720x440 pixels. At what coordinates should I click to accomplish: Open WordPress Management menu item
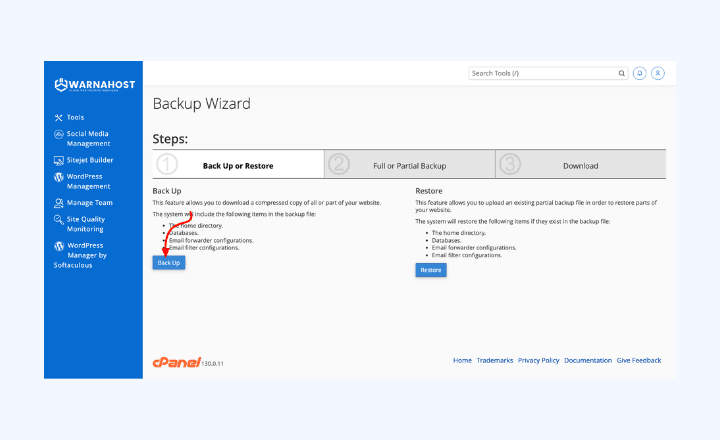pos(89,181)
